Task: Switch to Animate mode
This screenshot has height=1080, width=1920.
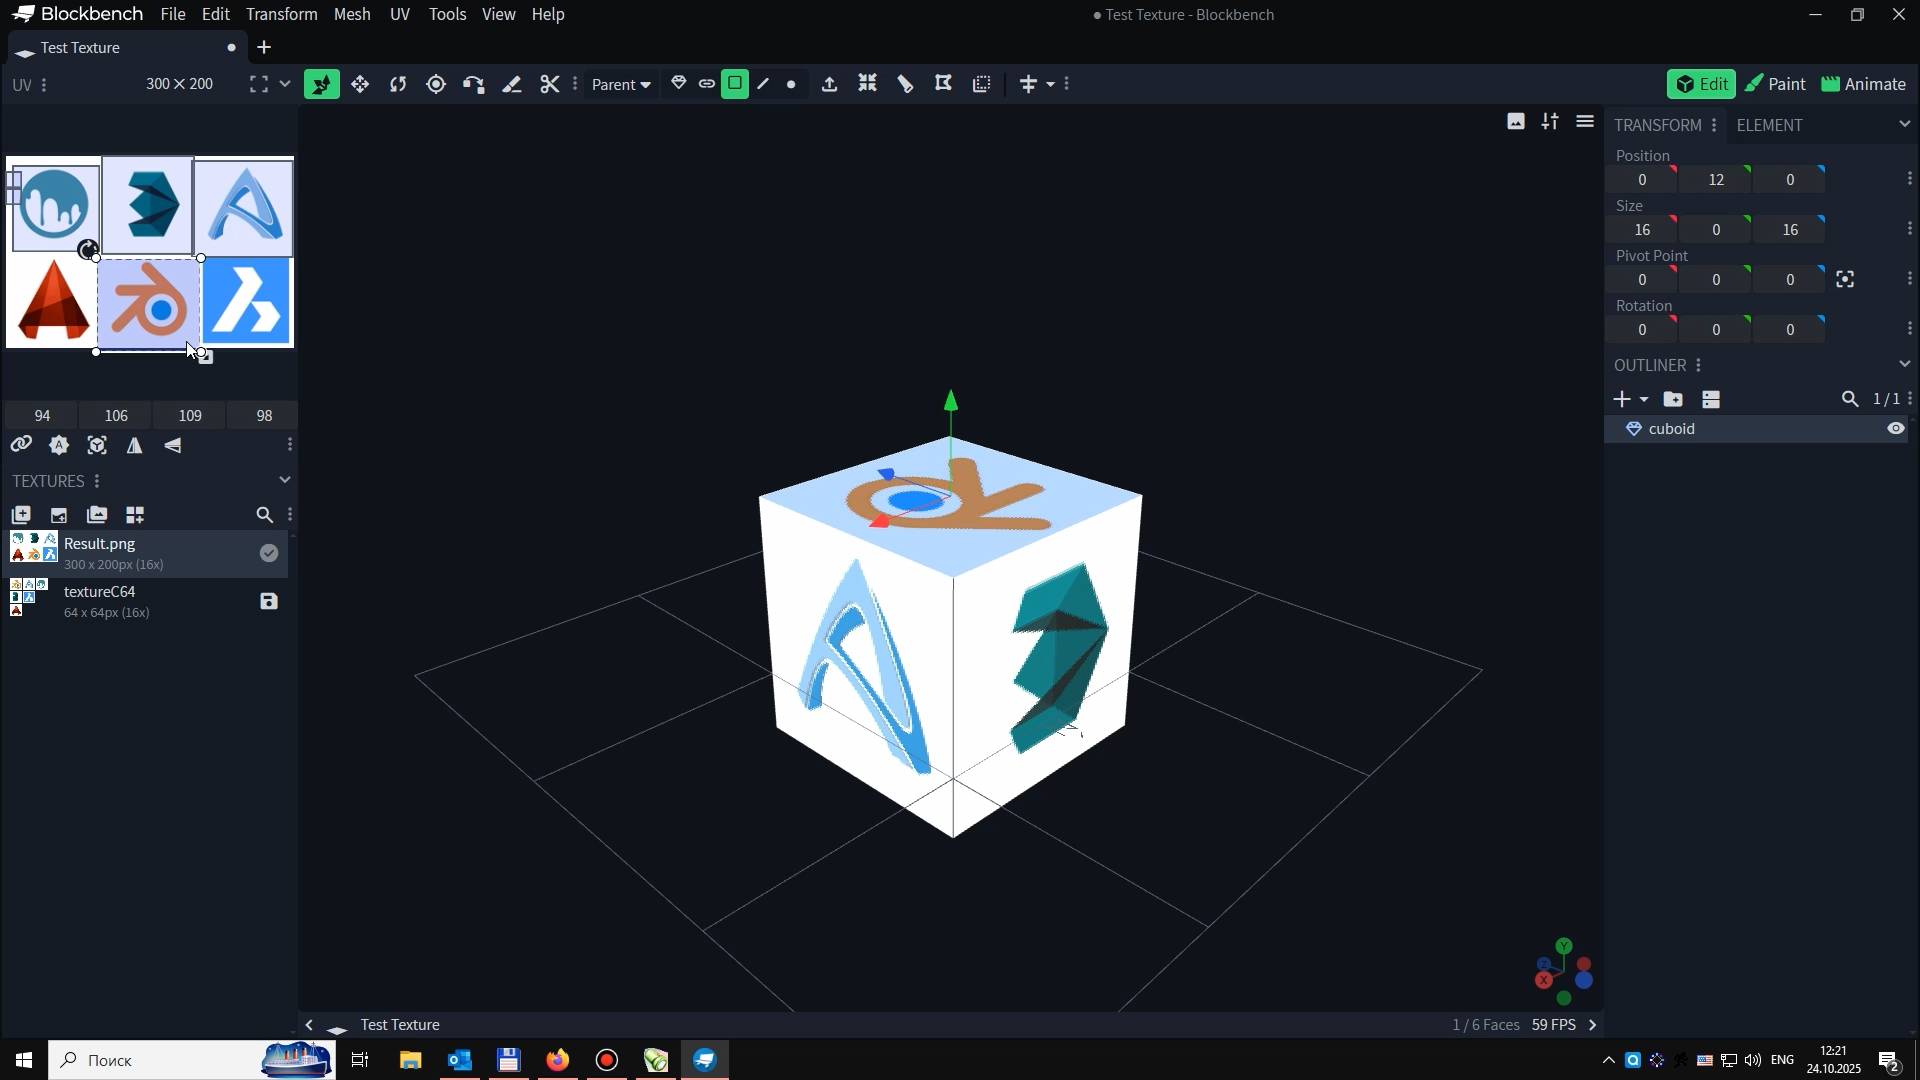Action: coord(1863,85)
